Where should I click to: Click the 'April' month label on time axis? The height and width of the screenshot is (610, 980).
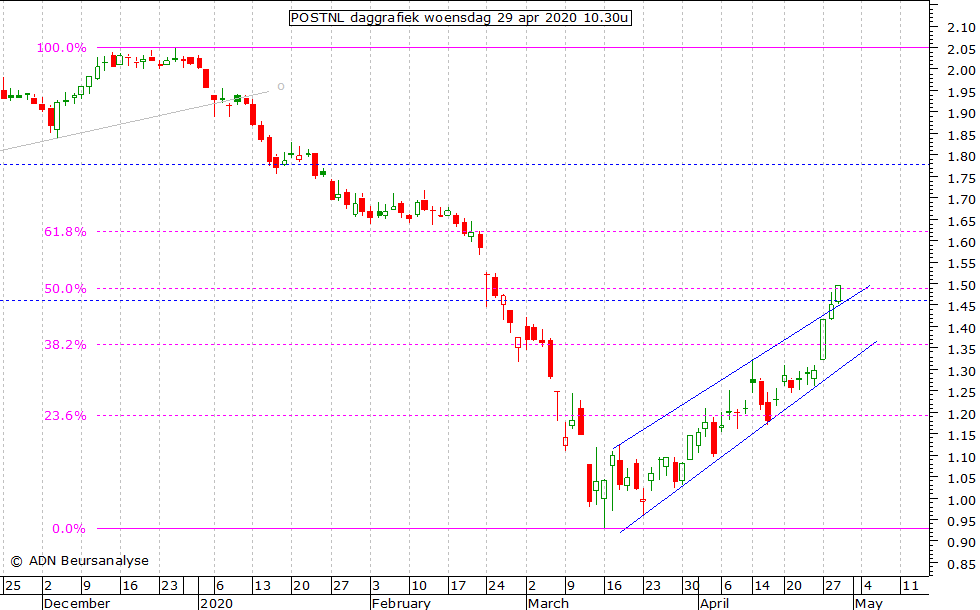coord(714,603)
